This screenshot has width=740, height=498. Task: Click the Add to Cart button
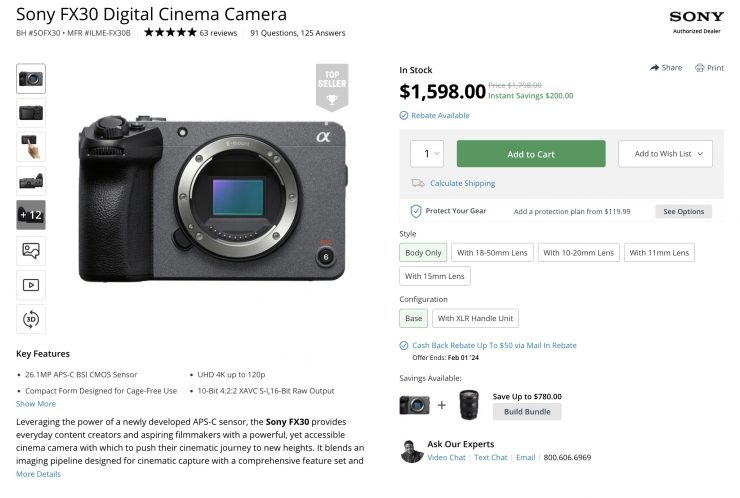point(531,154)
